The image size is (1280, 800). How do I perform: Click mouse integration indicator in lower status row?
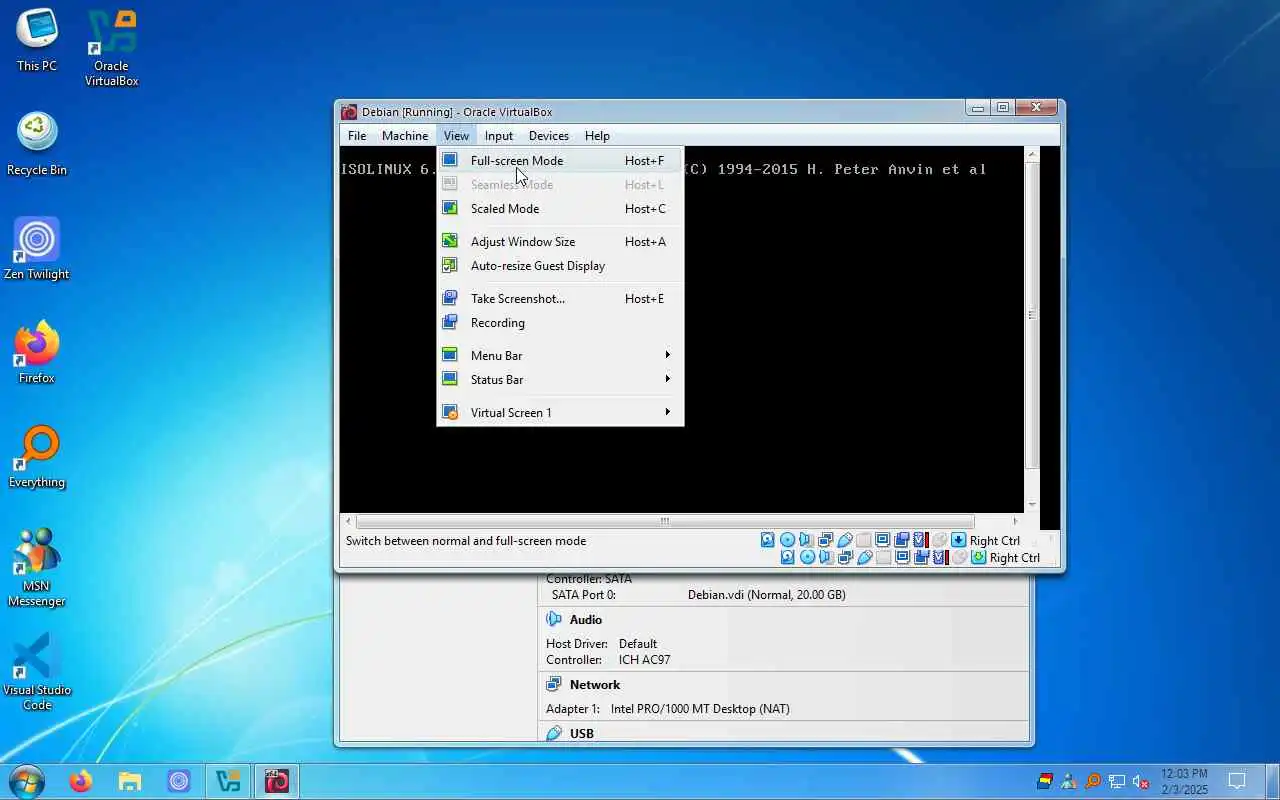[x=959, y=558]
